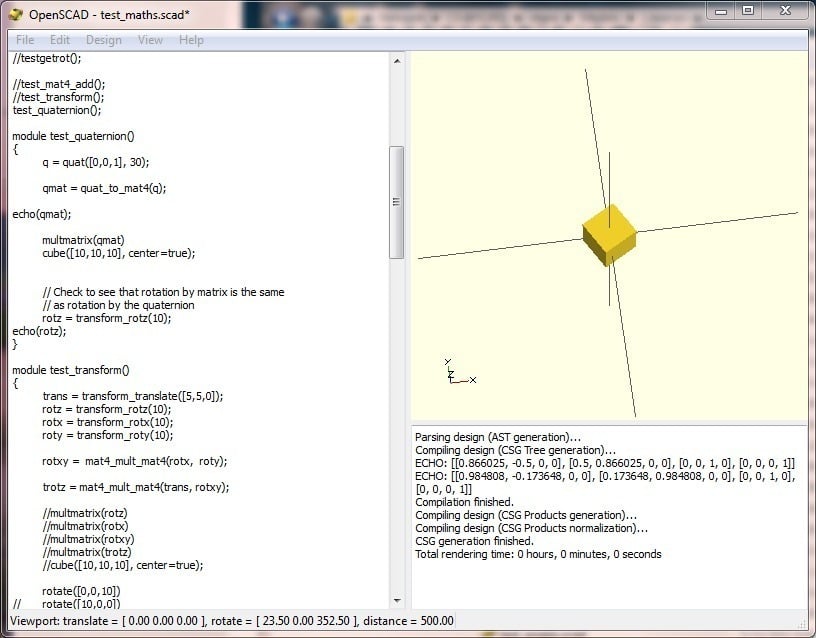Click the scrollbar track below the thumb
Screen dimensions: 816x638
click(396, 420)
